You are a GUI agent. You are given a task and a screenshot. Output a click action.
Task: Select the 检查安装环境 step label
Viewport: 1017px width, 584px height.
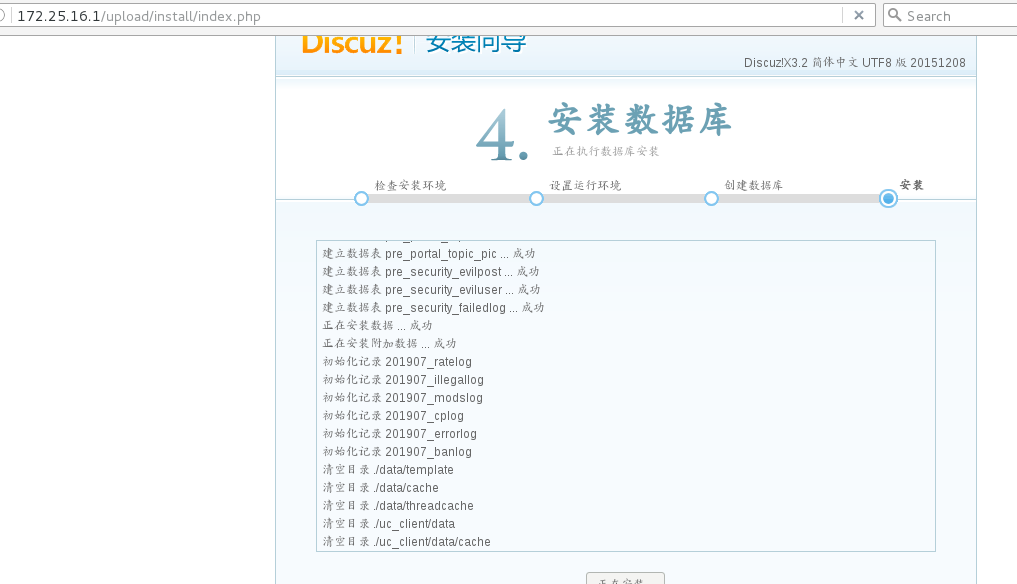tap(411, 185)
